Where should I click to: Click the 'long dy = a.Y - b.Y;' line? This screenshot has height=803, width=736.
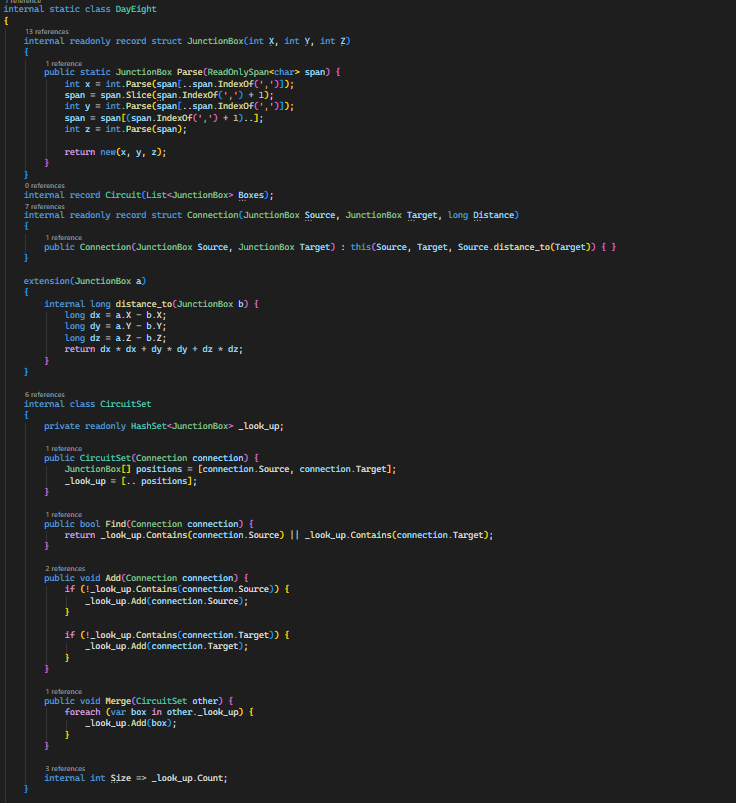tap(115, 326)
